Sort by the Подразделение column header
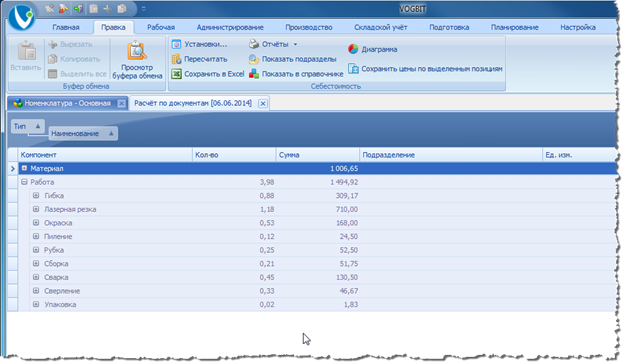This screenshot has height=364, width=624. [x=451, y=155]
